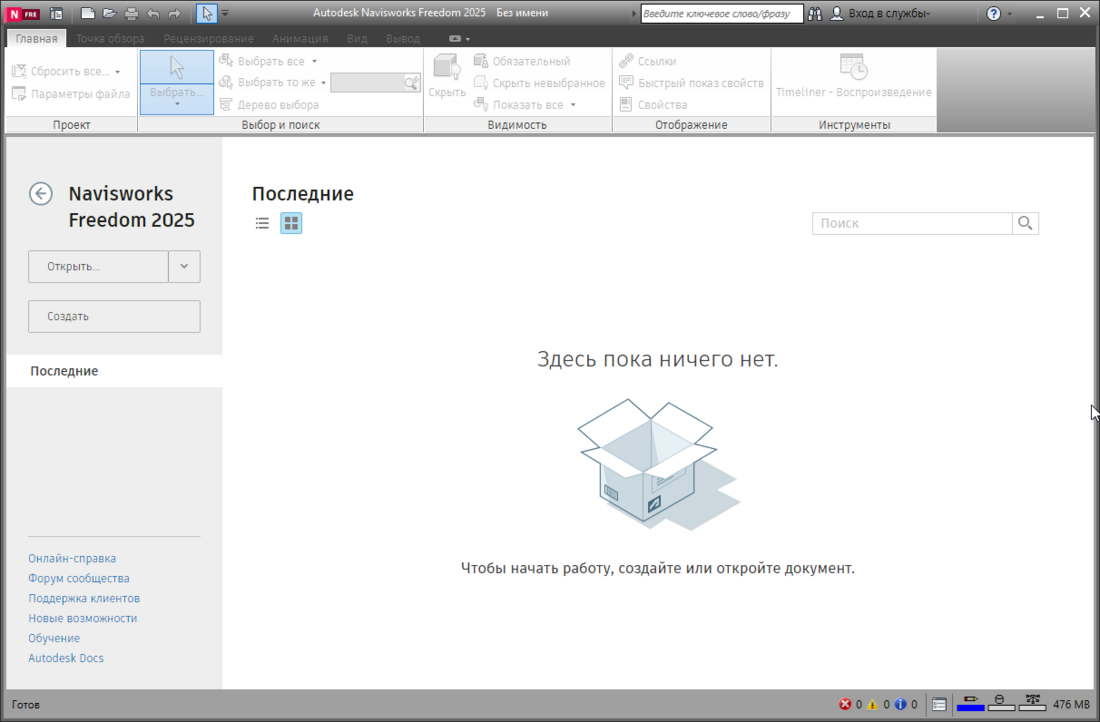Viewport: 1100px width, 722px height.
Task: Click the Print icon in quick access toolbar
Action: pos(131,13)
